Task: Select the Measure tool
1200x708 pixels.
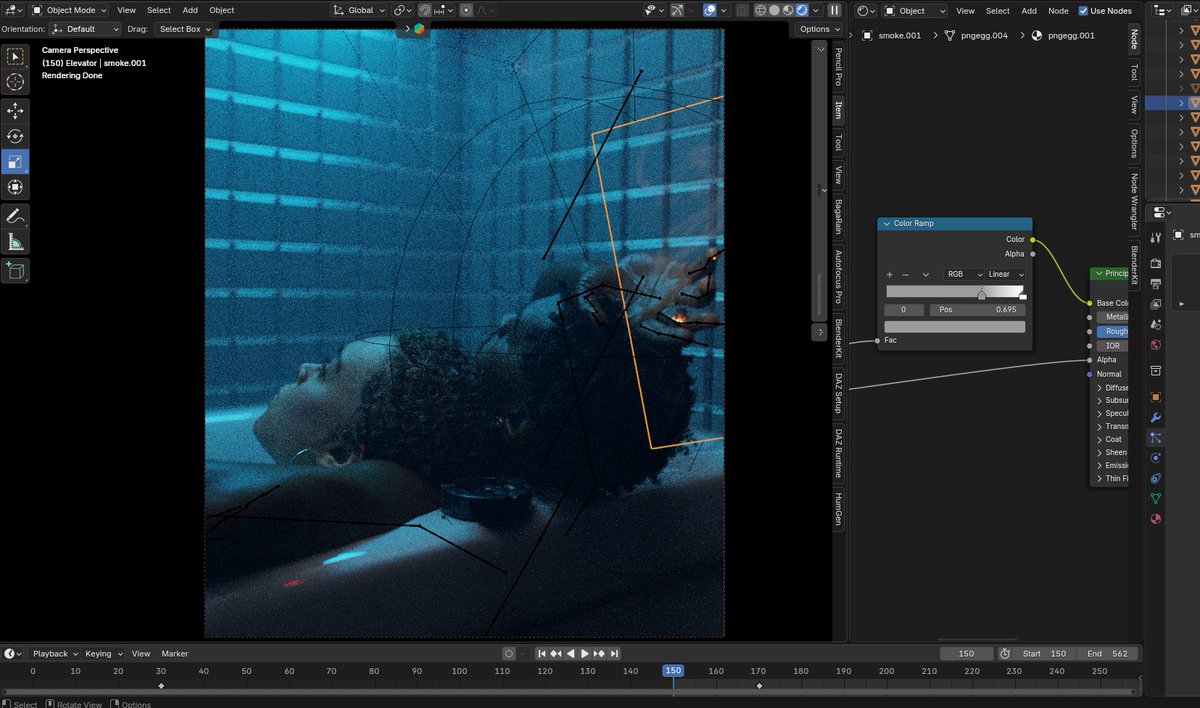Action: tap(15, 242)
